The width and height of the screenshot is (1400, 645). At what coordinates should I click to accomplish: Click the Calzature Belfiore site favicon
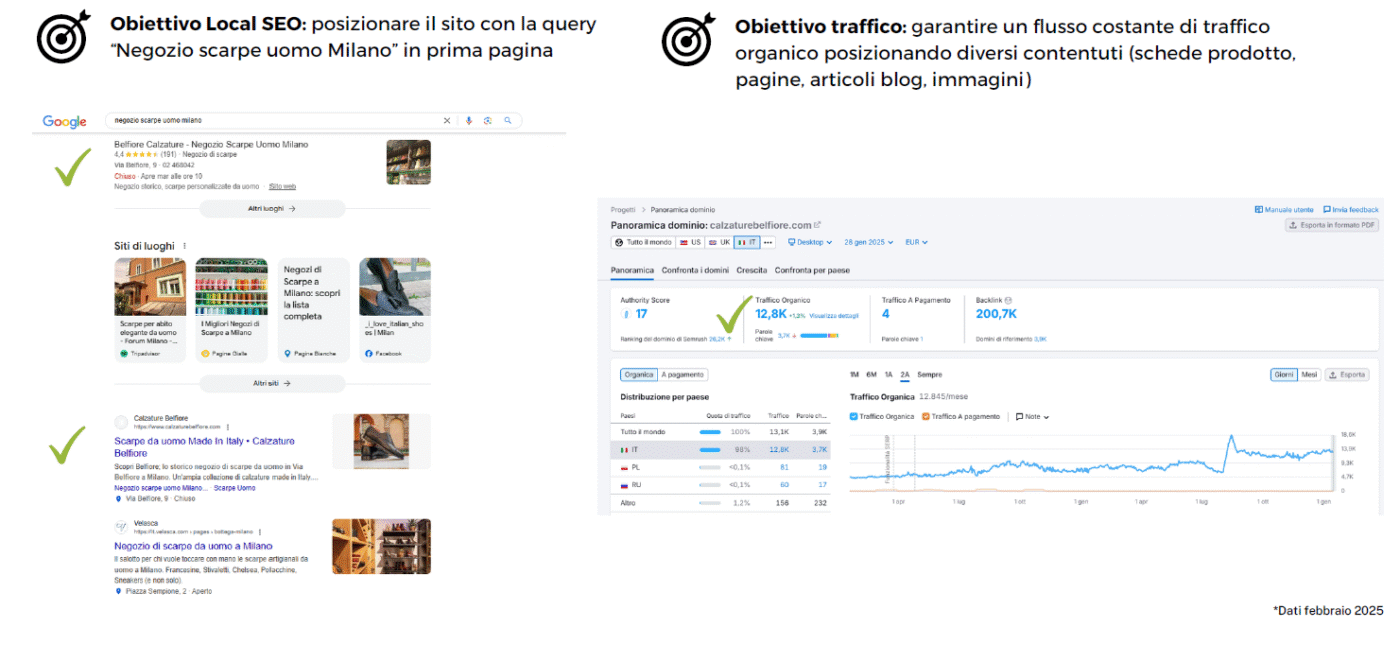coord(121,422)
